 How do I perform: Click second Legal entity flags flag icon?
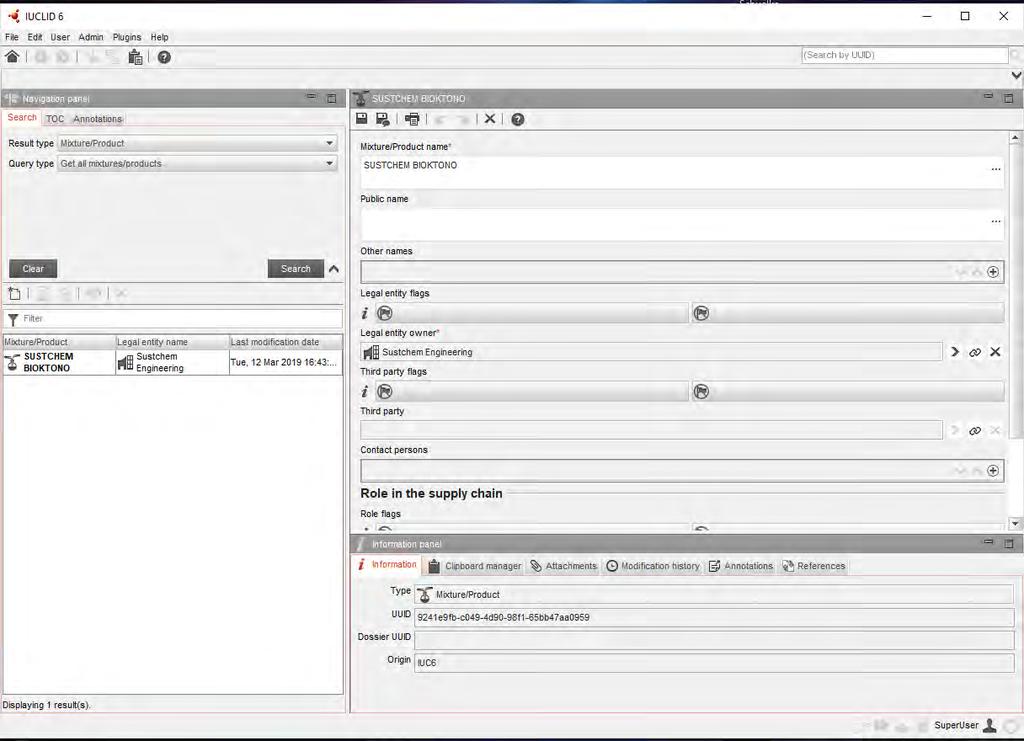point(701,313)
